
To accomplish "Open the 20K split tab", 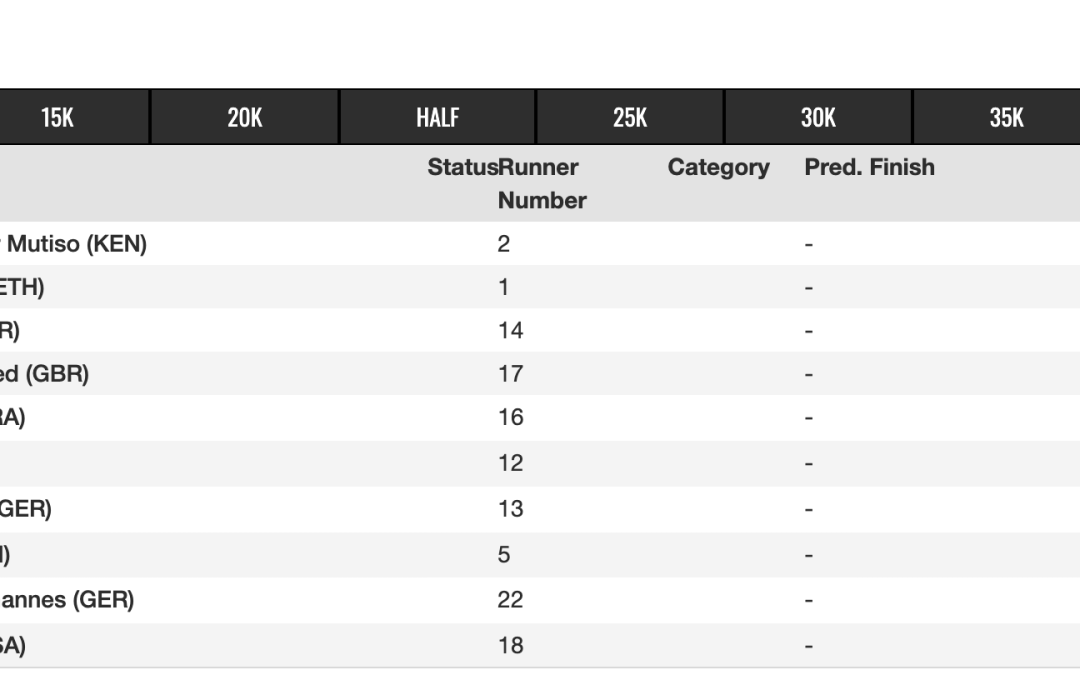I will 244,117.
